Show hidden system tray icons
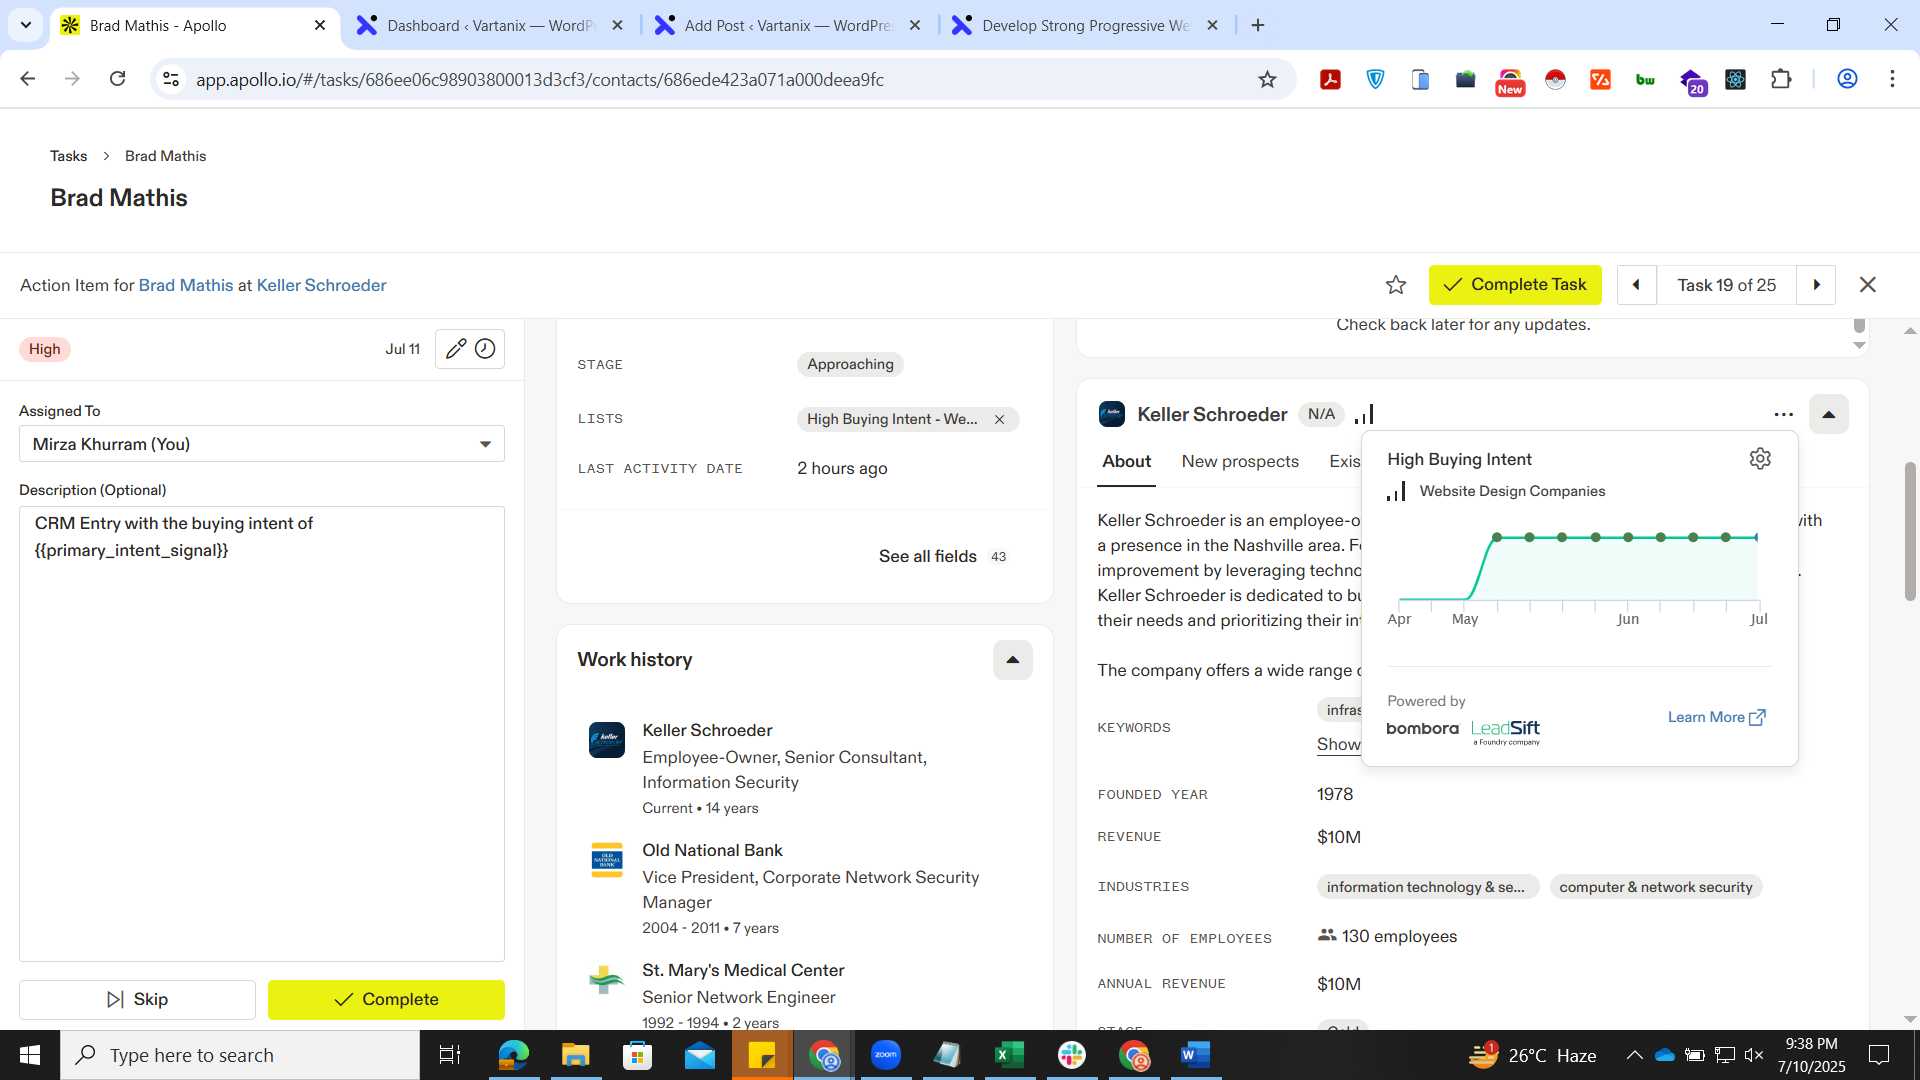The image size is (1920, 1080). (x=1634, y=1055)
